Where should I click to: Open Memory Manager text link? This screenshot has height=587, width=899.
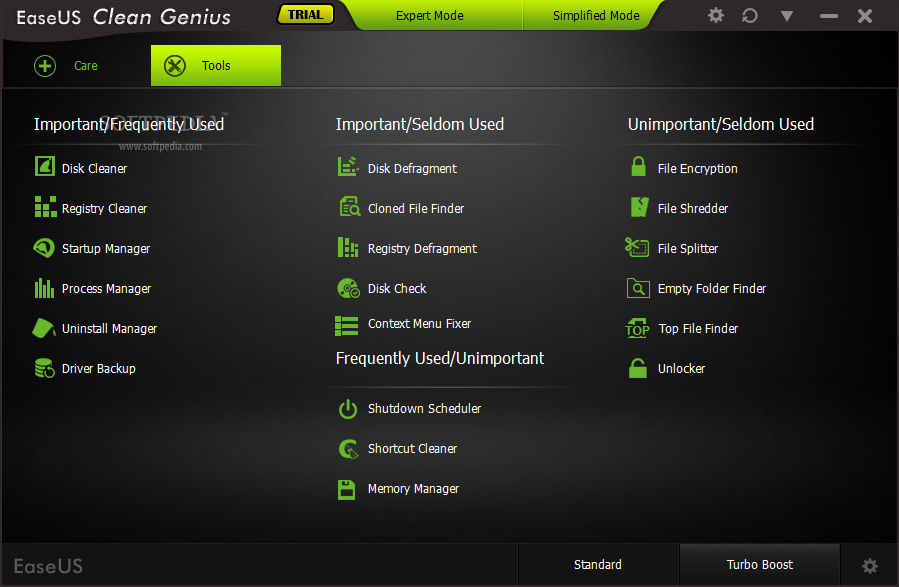click(413, 489)
